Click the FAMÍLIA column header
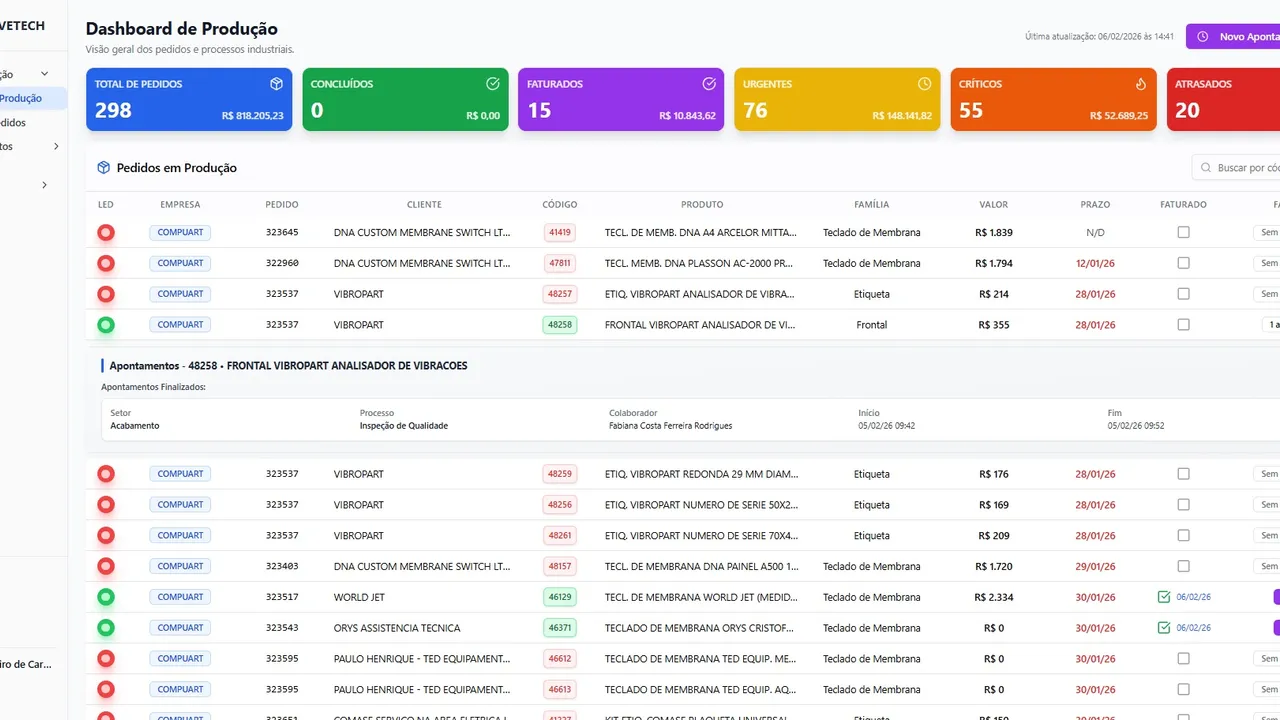 [x=871, y=205]
